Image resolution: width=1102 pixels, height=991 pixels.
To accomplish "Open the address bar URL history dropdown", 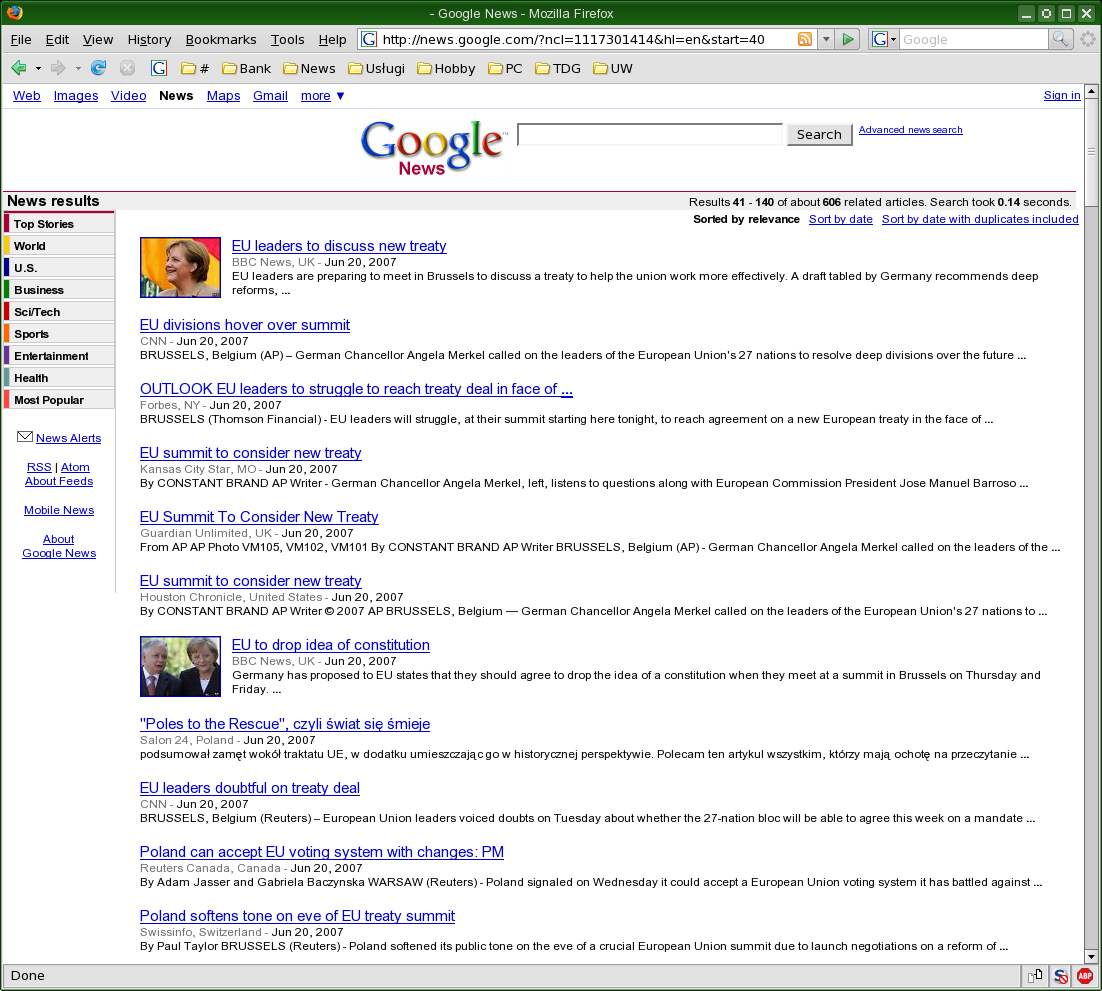I will 825,40.
